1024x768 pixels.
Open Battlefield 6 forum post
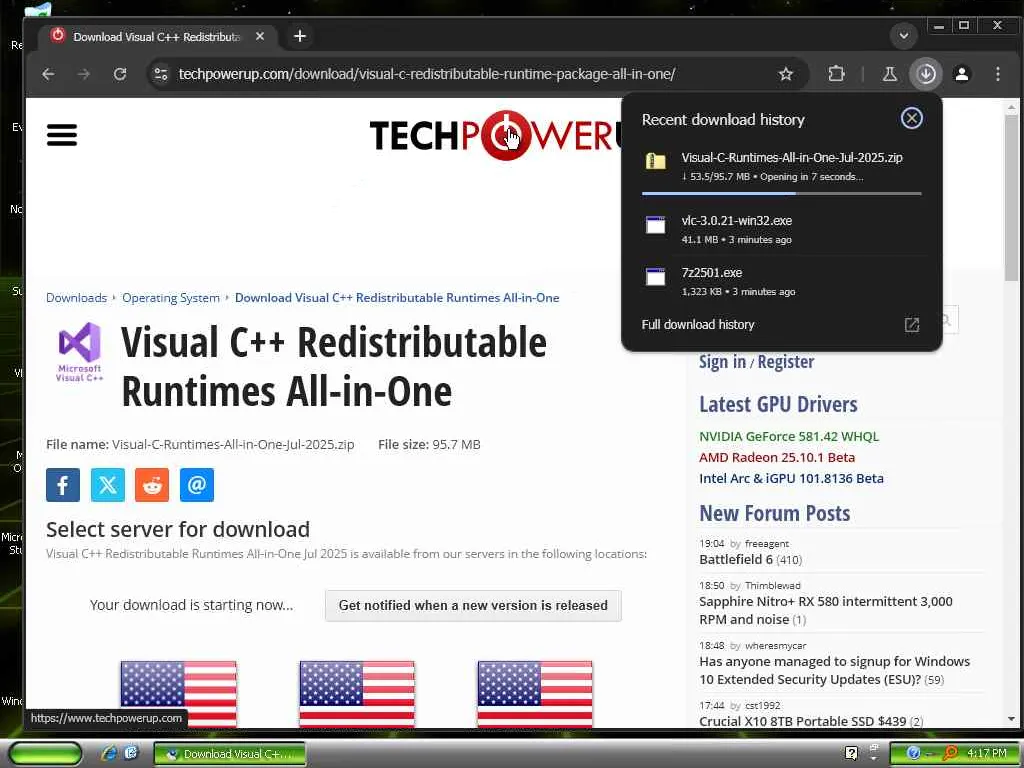736,559
